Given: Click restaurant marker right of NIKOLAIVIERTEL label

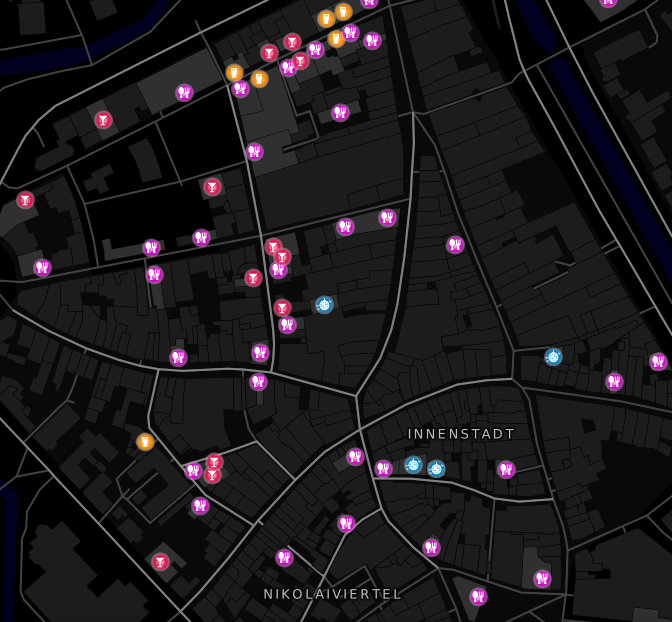Looking at the screenshot, I should pyautogui.click(x=478, y=597).
